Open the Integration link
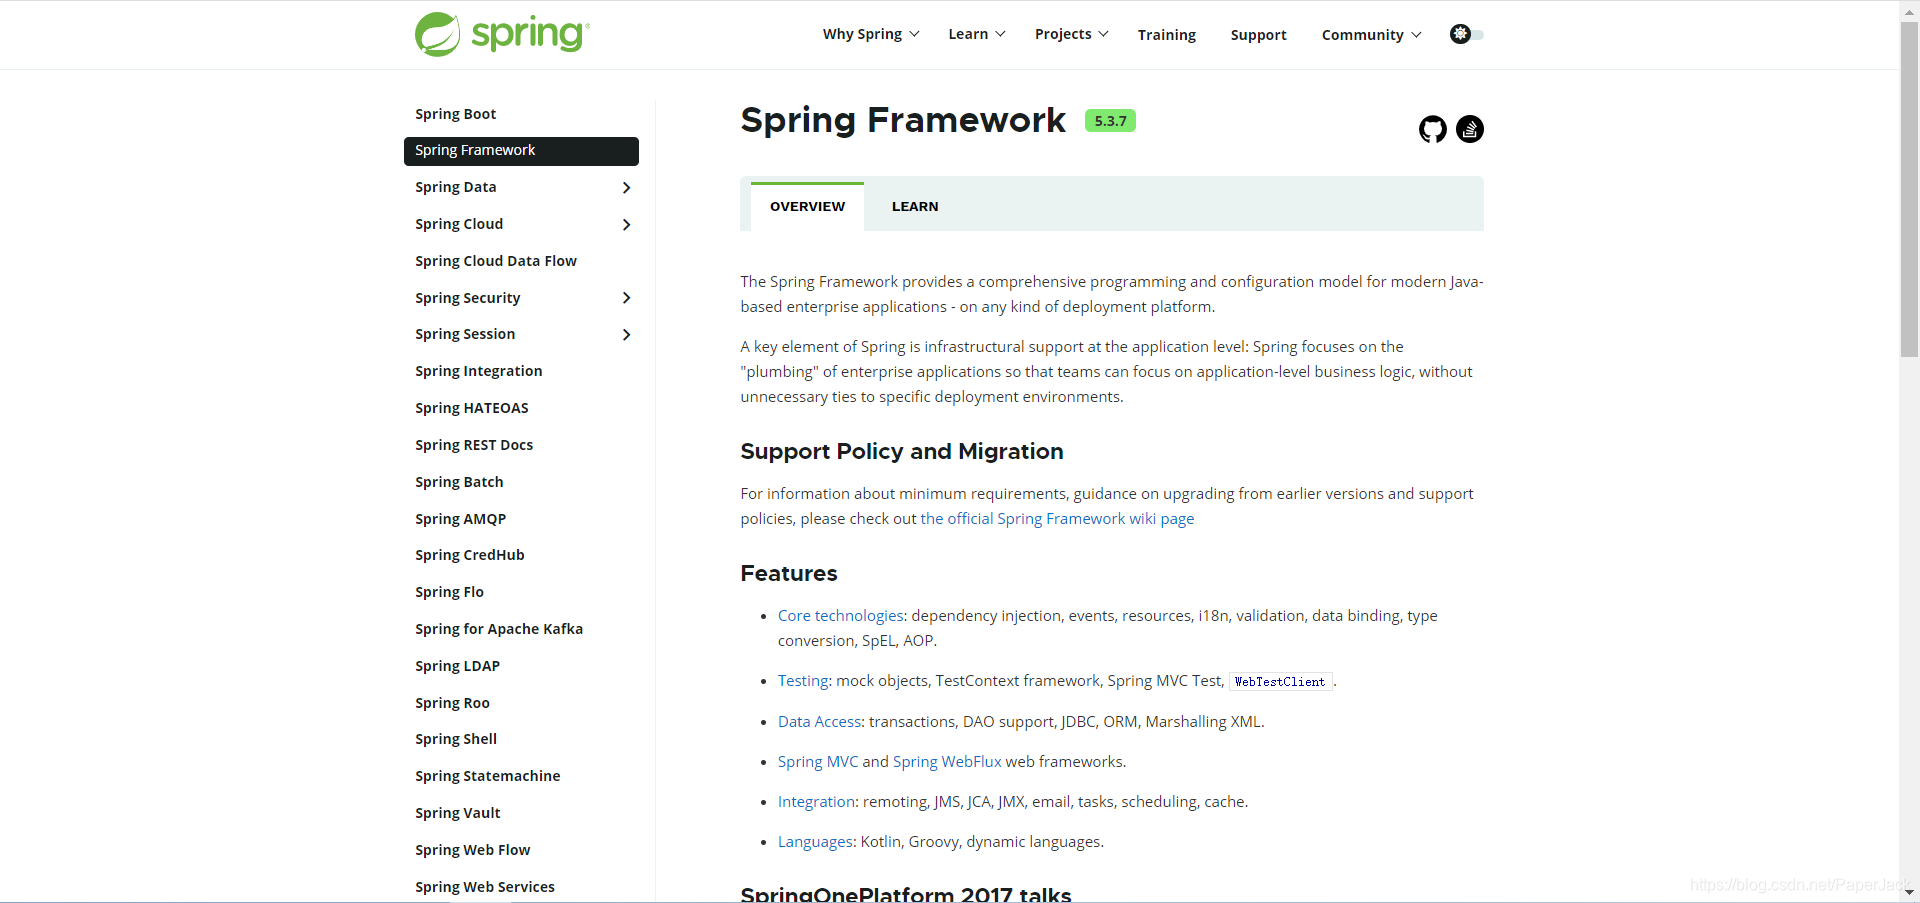 pyautogui.click(x=816, y=802)
